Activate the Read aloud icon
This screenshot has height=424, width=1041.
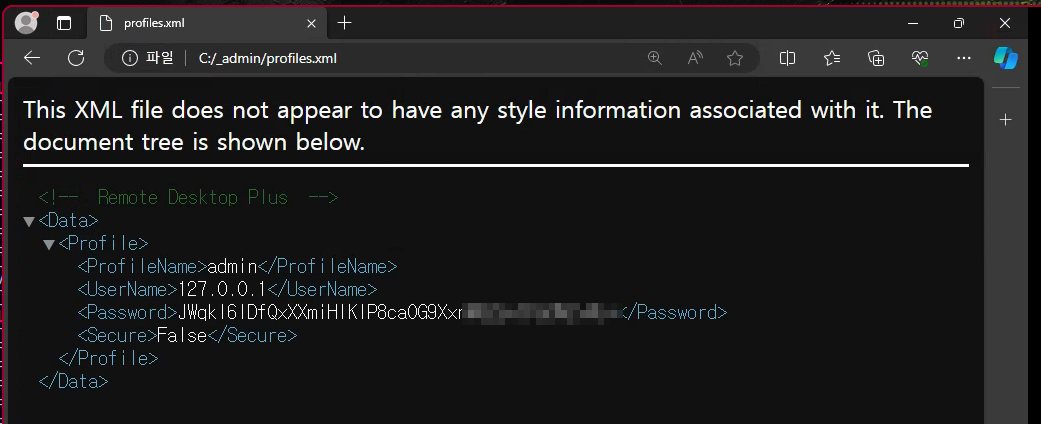(695, 58)
